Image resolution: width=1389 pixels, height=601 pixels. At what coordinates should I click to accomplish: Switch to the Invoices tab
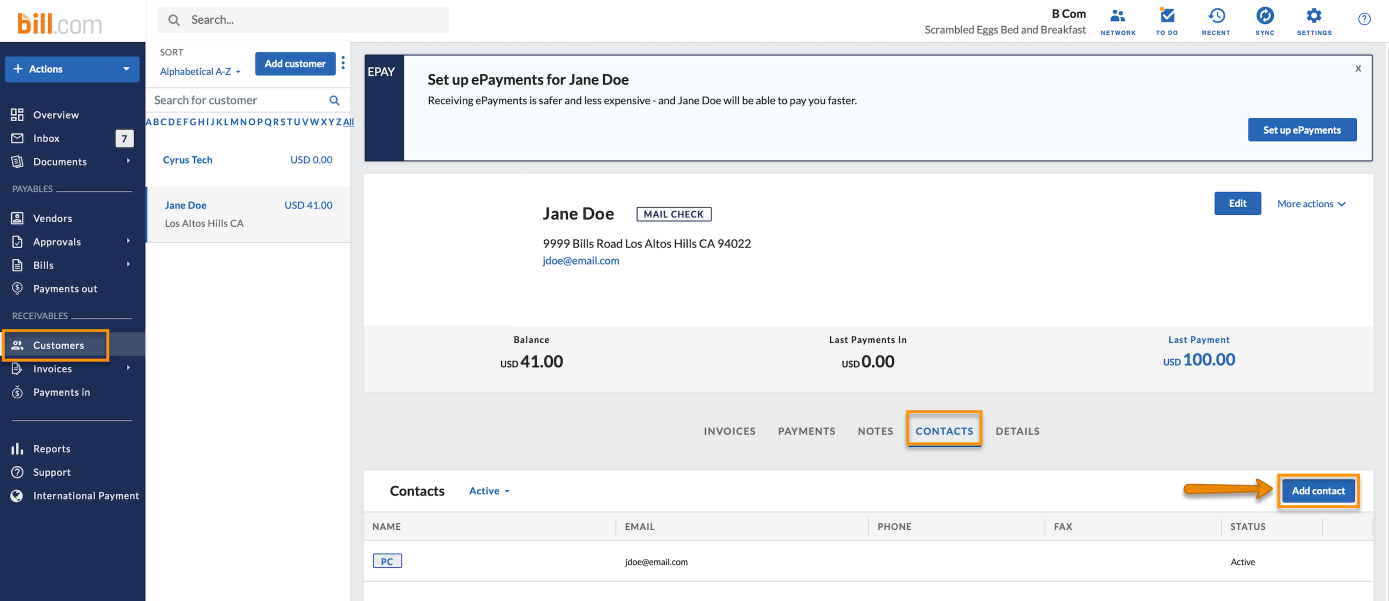click(730, 431)
